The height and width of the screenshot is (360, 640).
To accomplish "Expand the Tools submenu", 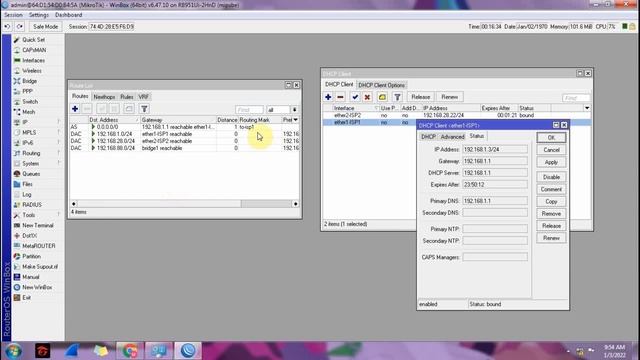I will pos(29,215).
